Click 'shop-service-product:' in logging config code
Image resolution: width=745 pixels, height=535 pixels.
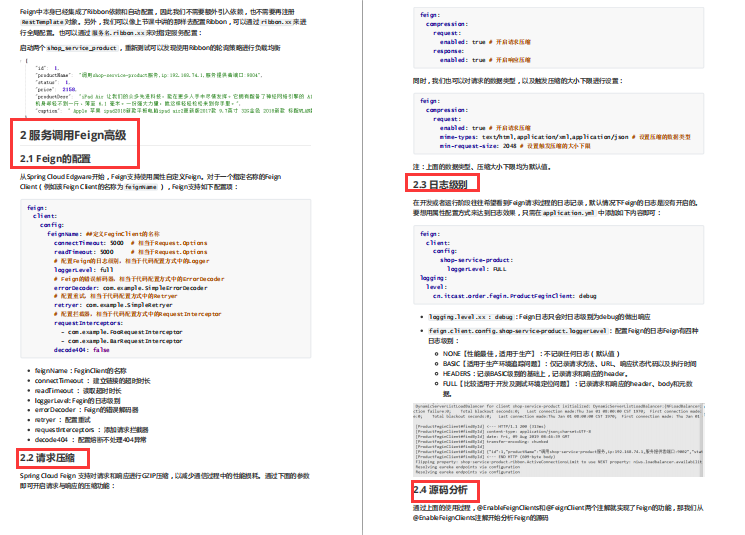pos(477,260)
